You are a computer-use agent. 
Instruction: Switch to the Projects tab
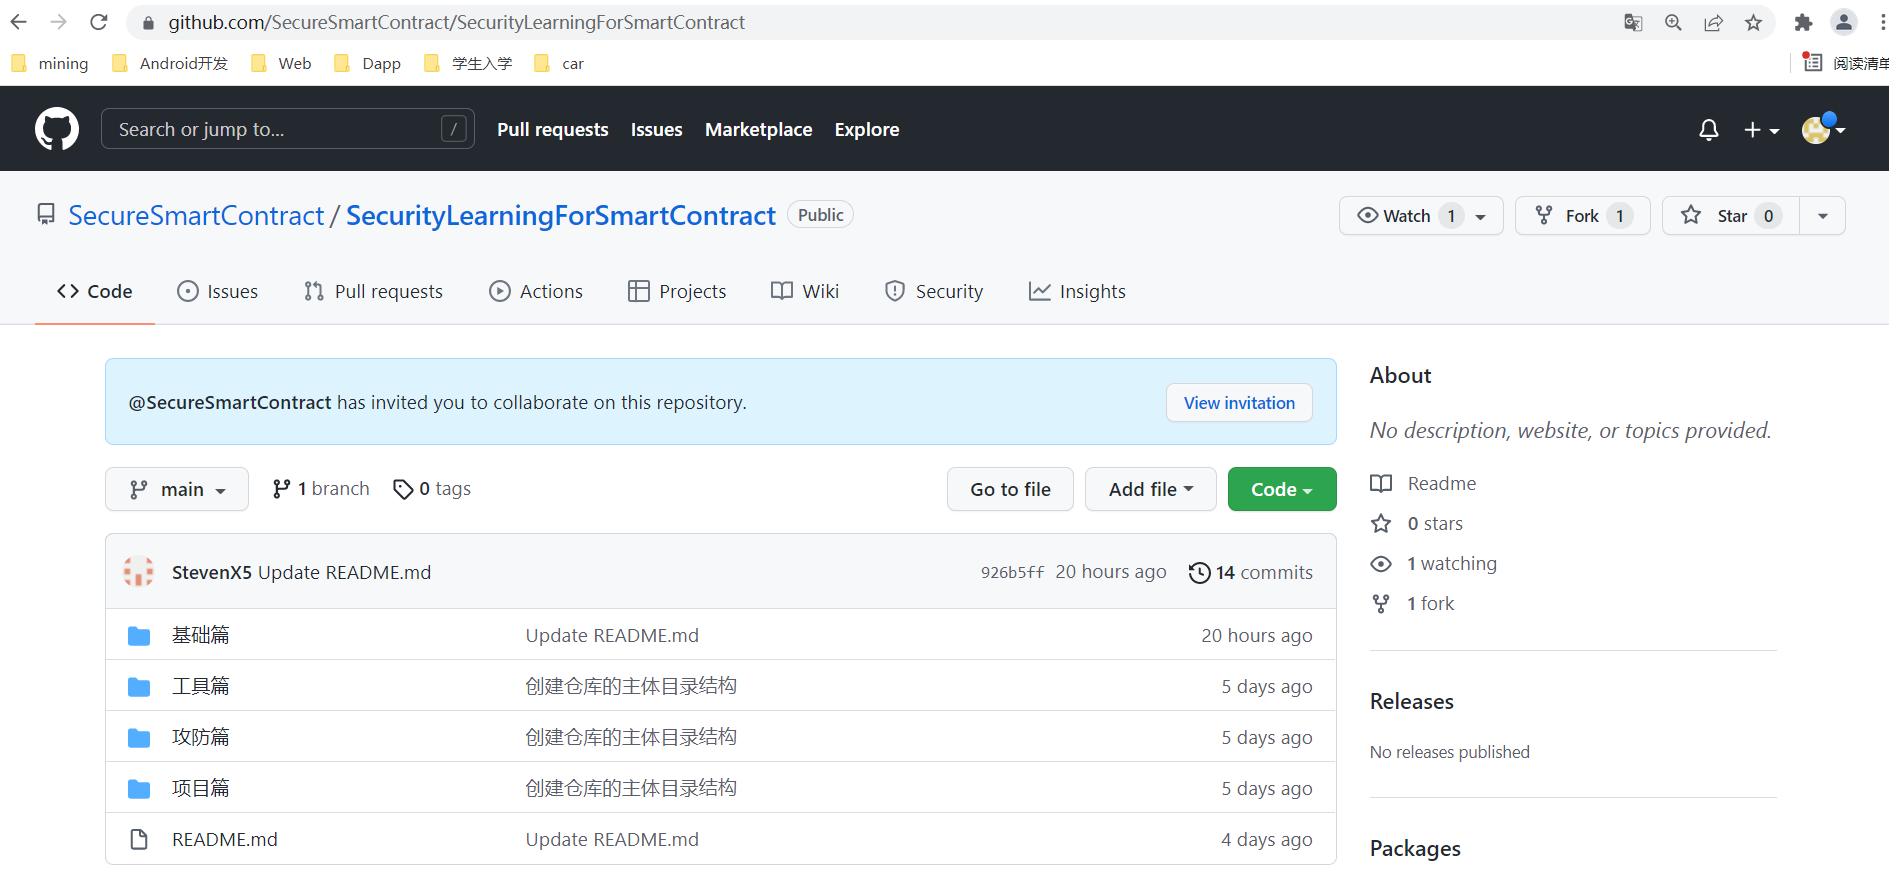(677, 291)
